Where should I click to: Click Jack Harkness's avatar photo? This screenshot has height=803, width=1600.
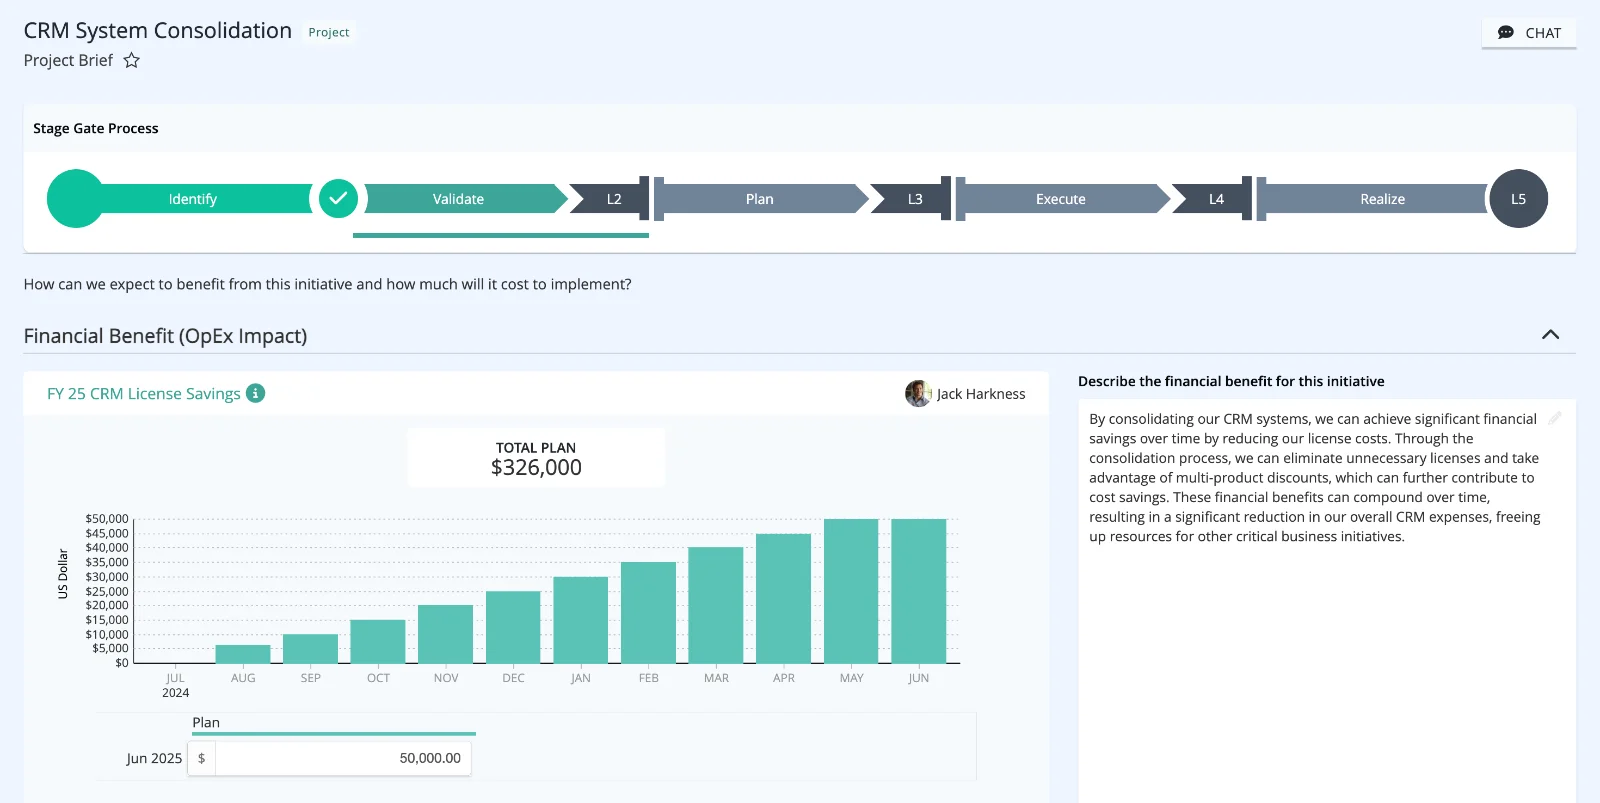coord(918,394)
